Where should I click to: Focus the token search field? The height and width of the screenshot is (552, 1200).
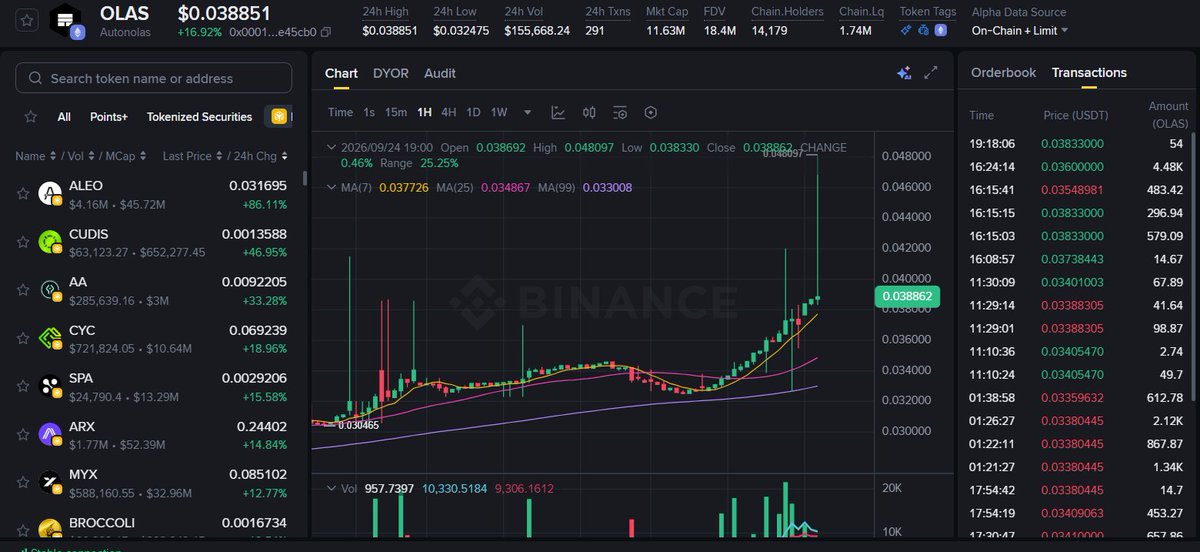154,78
